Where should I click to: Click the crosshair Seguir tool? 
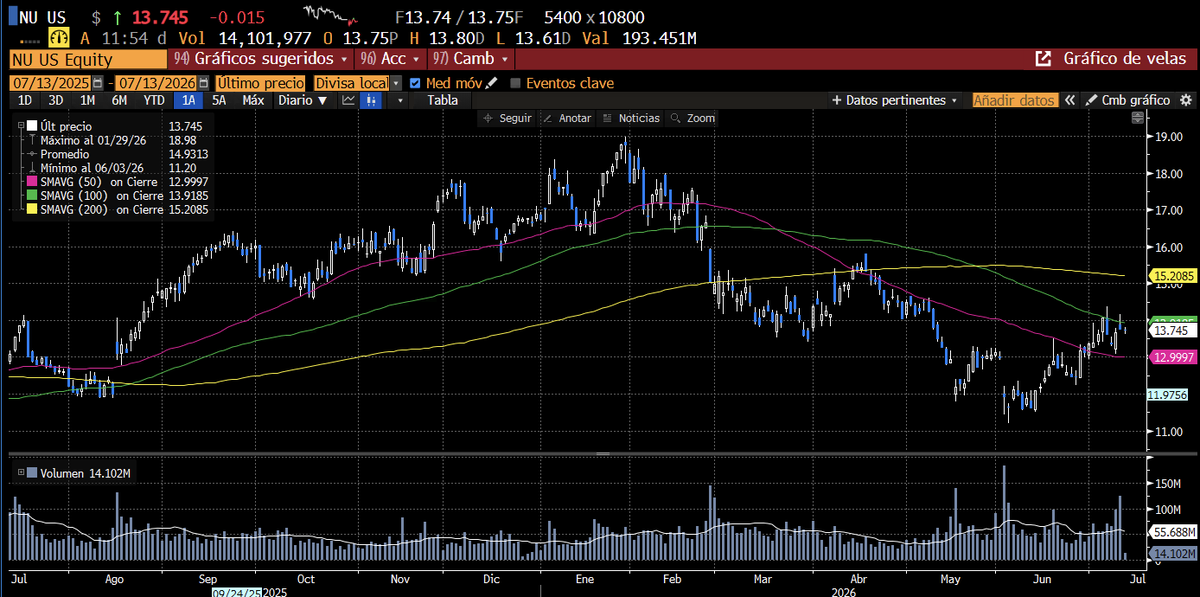[507, 118]
